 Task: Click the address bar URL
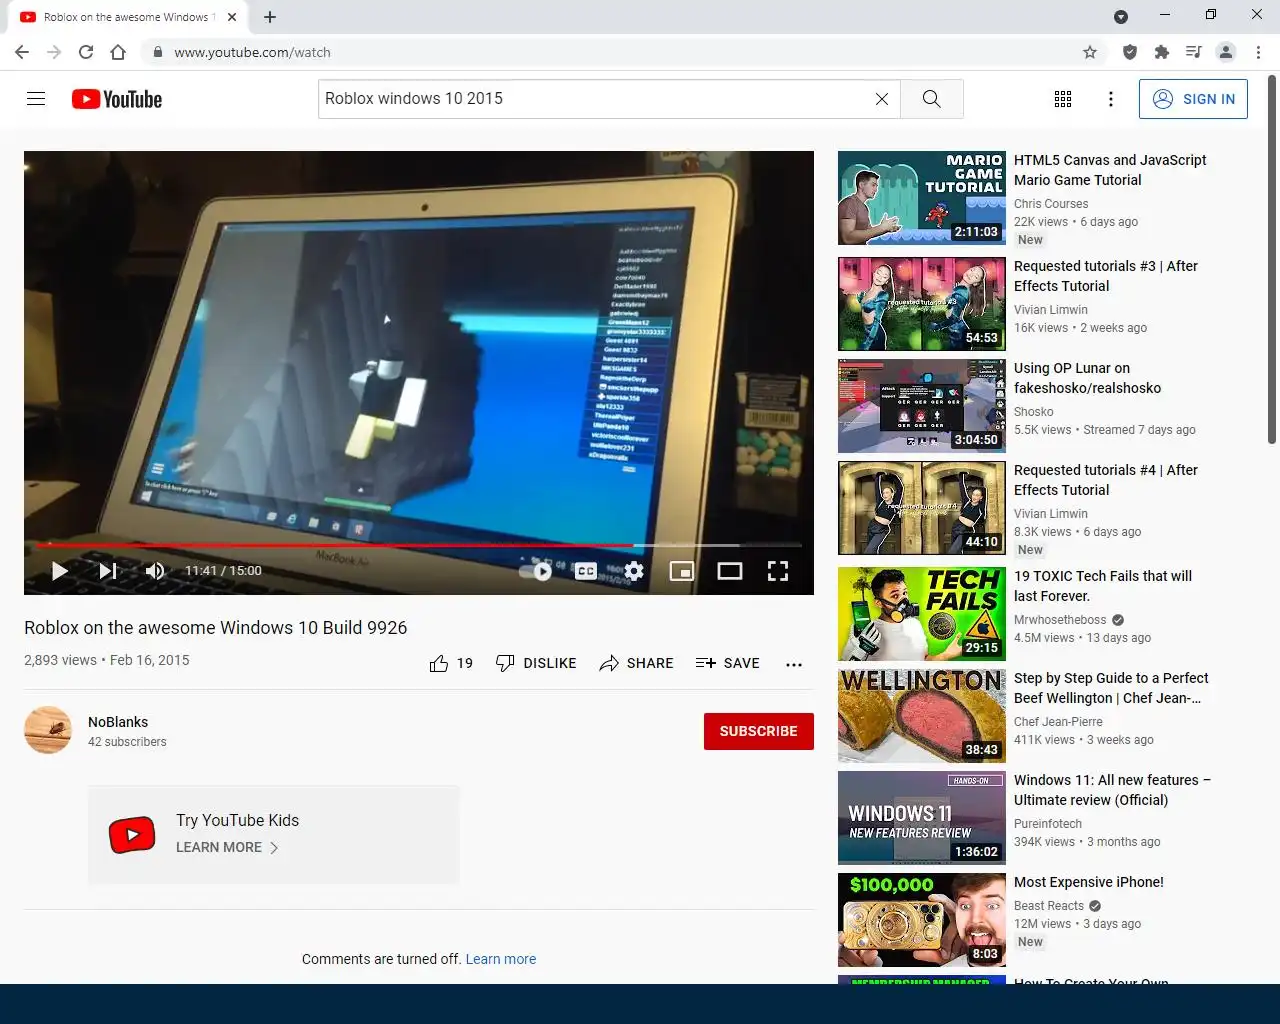pyautogui.click(x=252, y=52)
